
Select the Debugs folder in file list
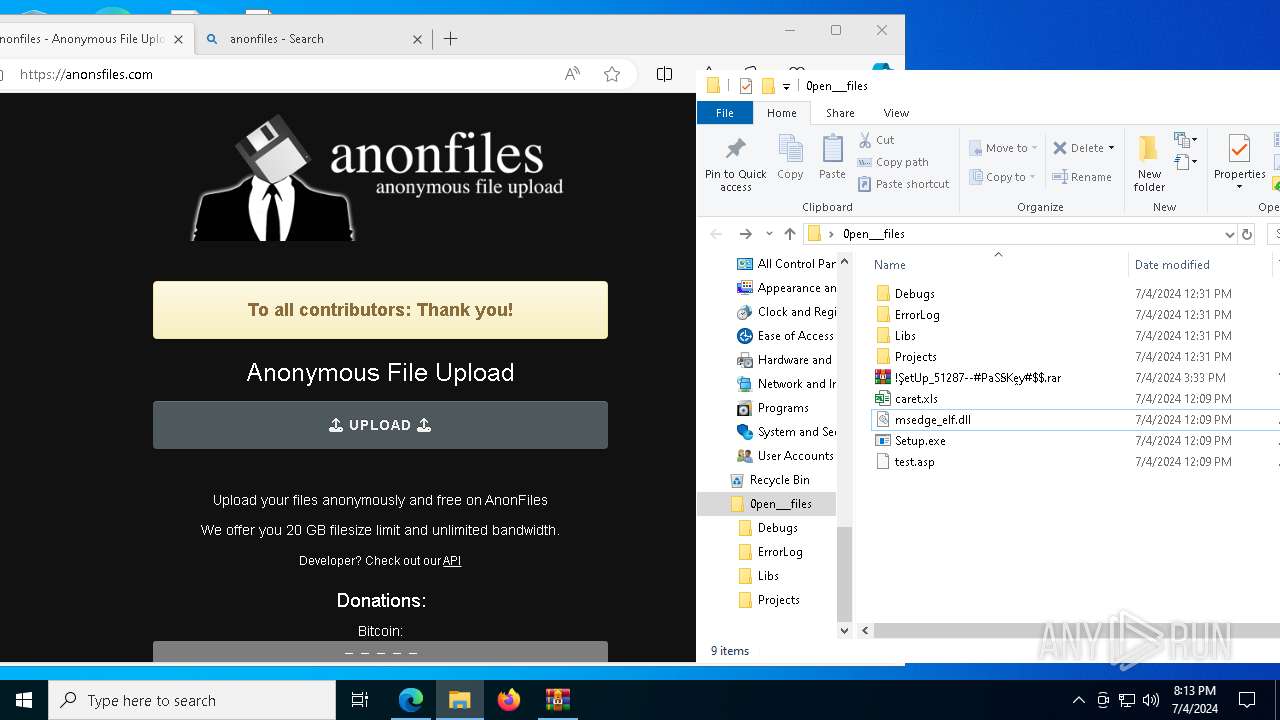click(914, 294)
